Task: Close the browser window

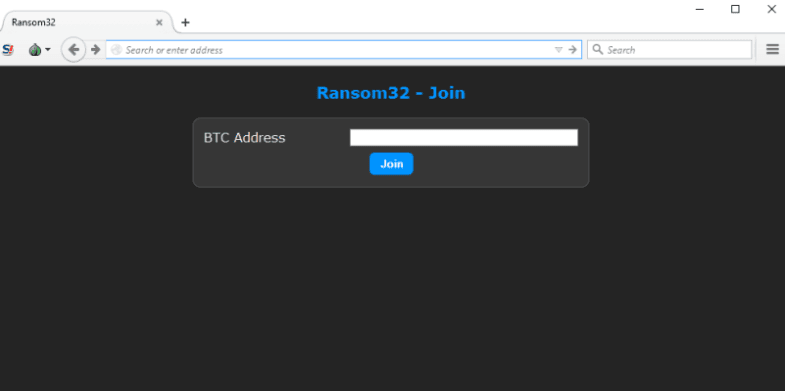Action: [x=771, y=9]
